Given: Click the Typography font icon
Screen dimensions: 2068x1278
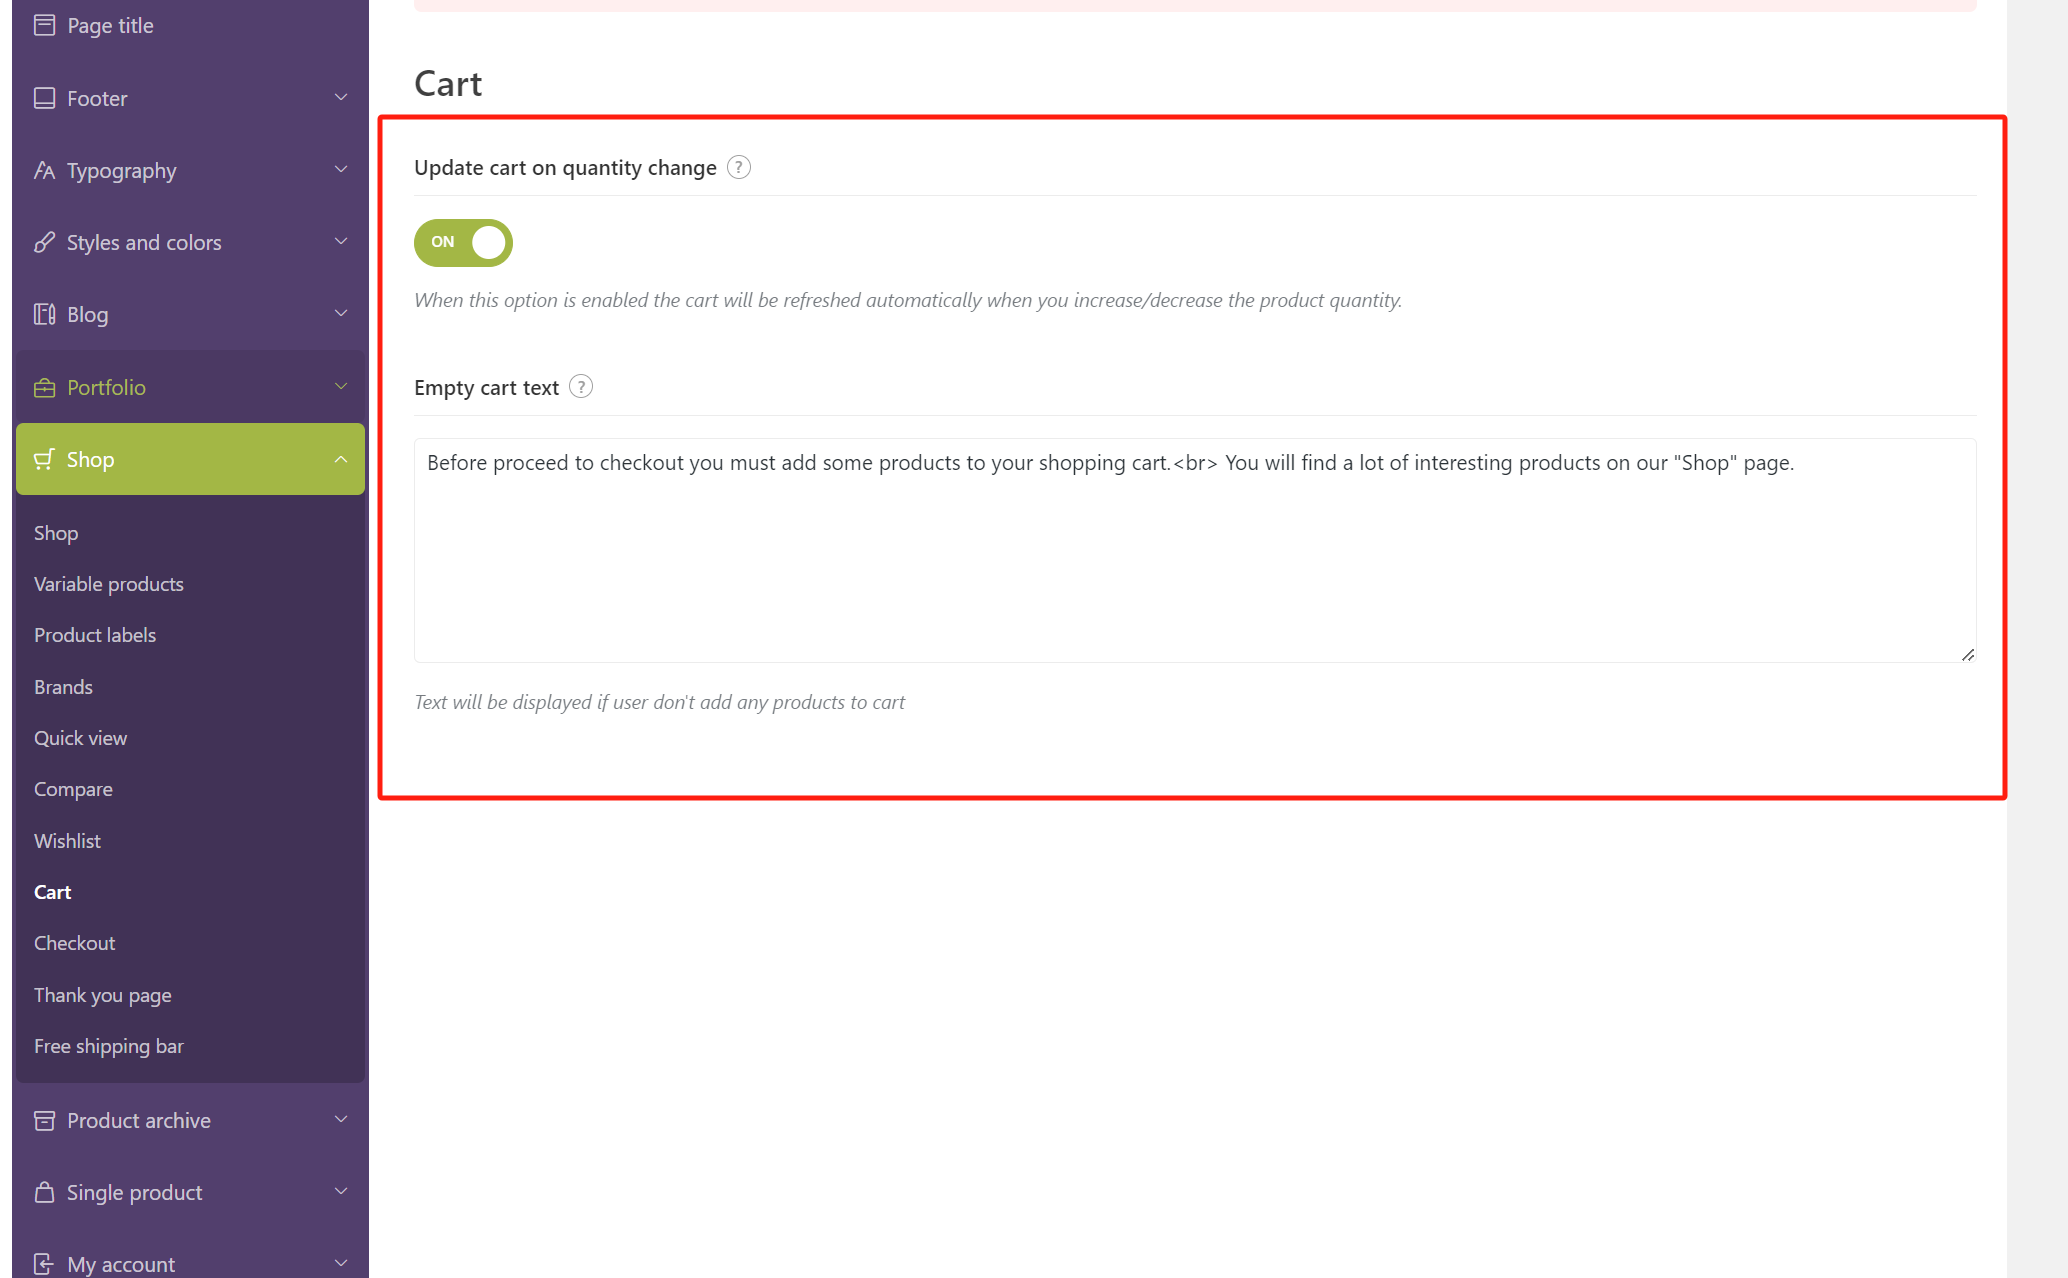Looking at the screenshot, I should tap(44, 171).
